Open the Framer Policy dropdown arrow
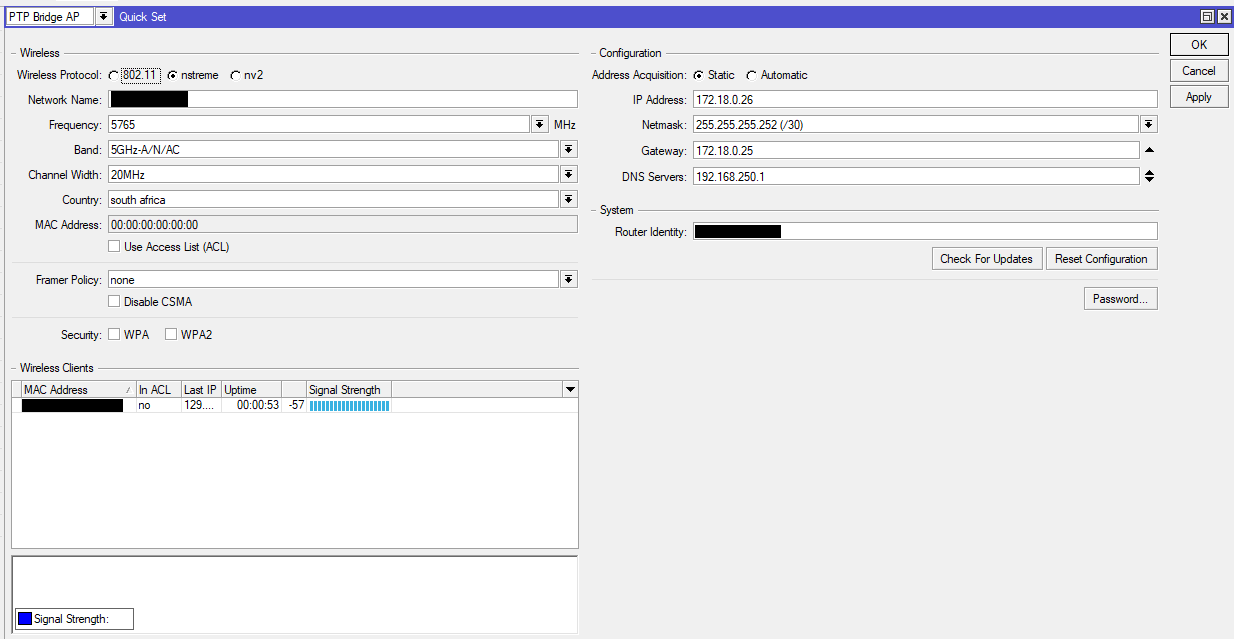This screenshot has height=639, width=1234. click(569, 279)
